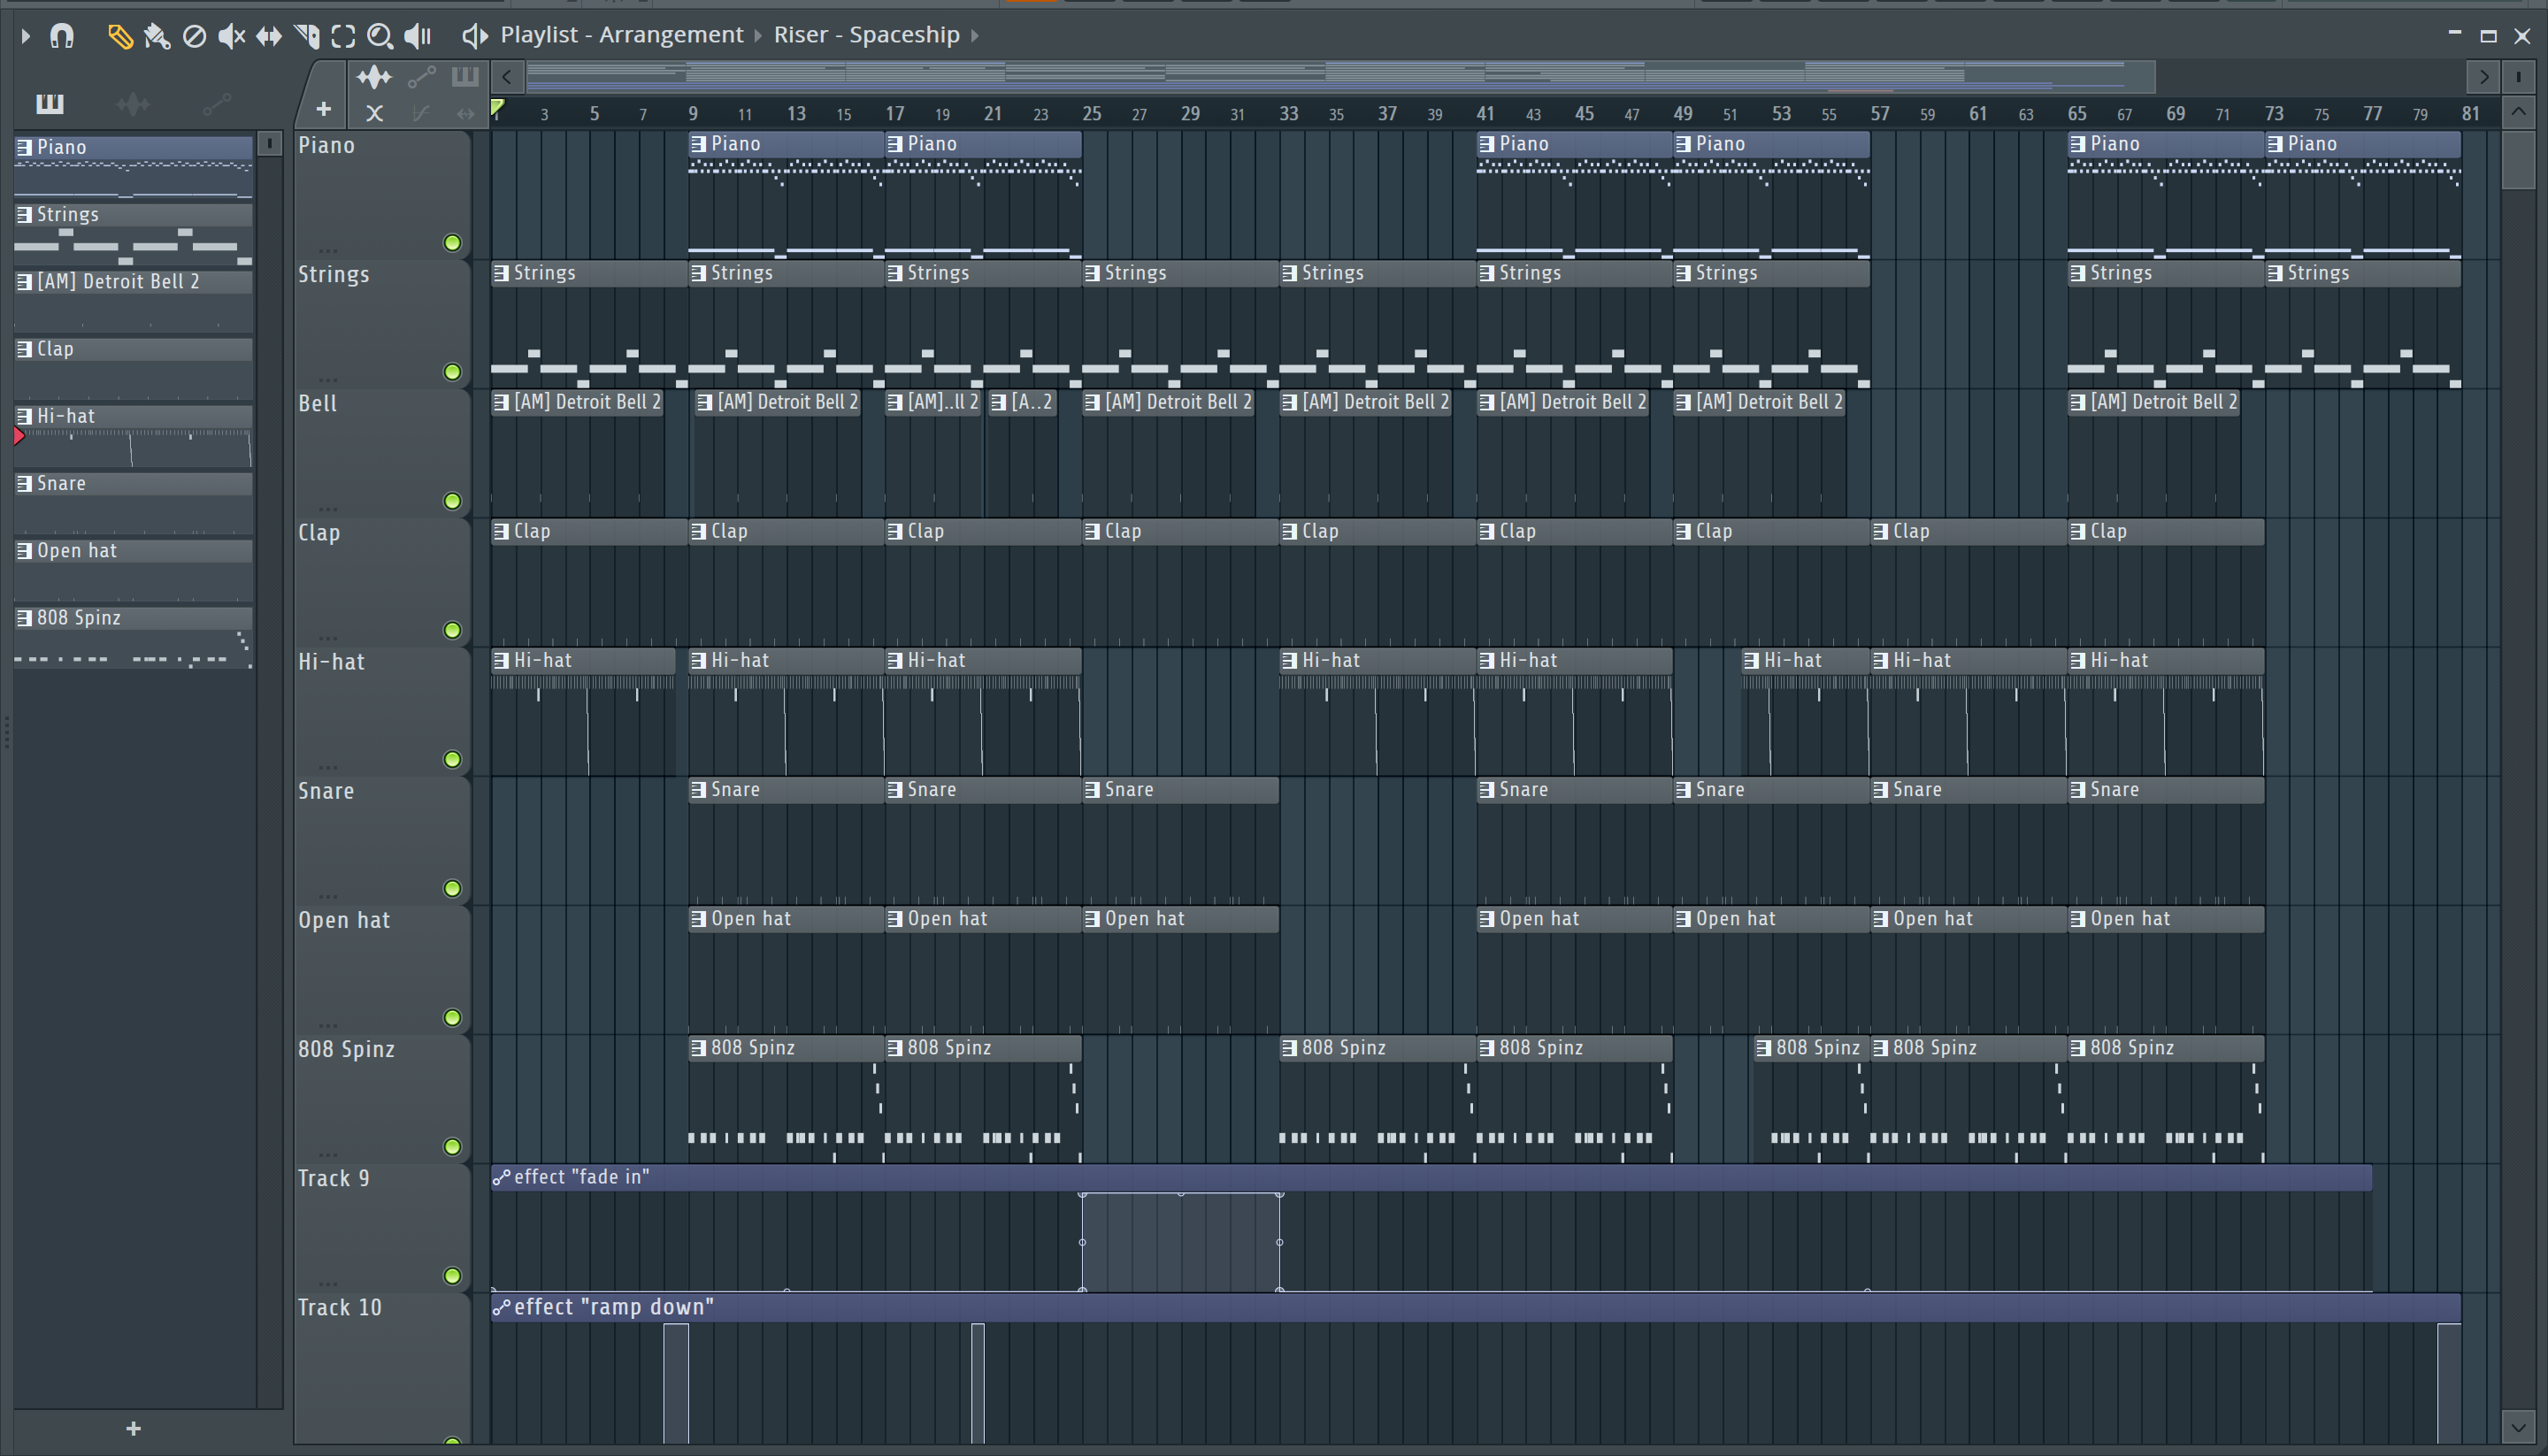2548x1456 pixels.
Task: Click the Riser - Spaceship breadcrumb
Action: pyautogui.click(x=866, y=35)
